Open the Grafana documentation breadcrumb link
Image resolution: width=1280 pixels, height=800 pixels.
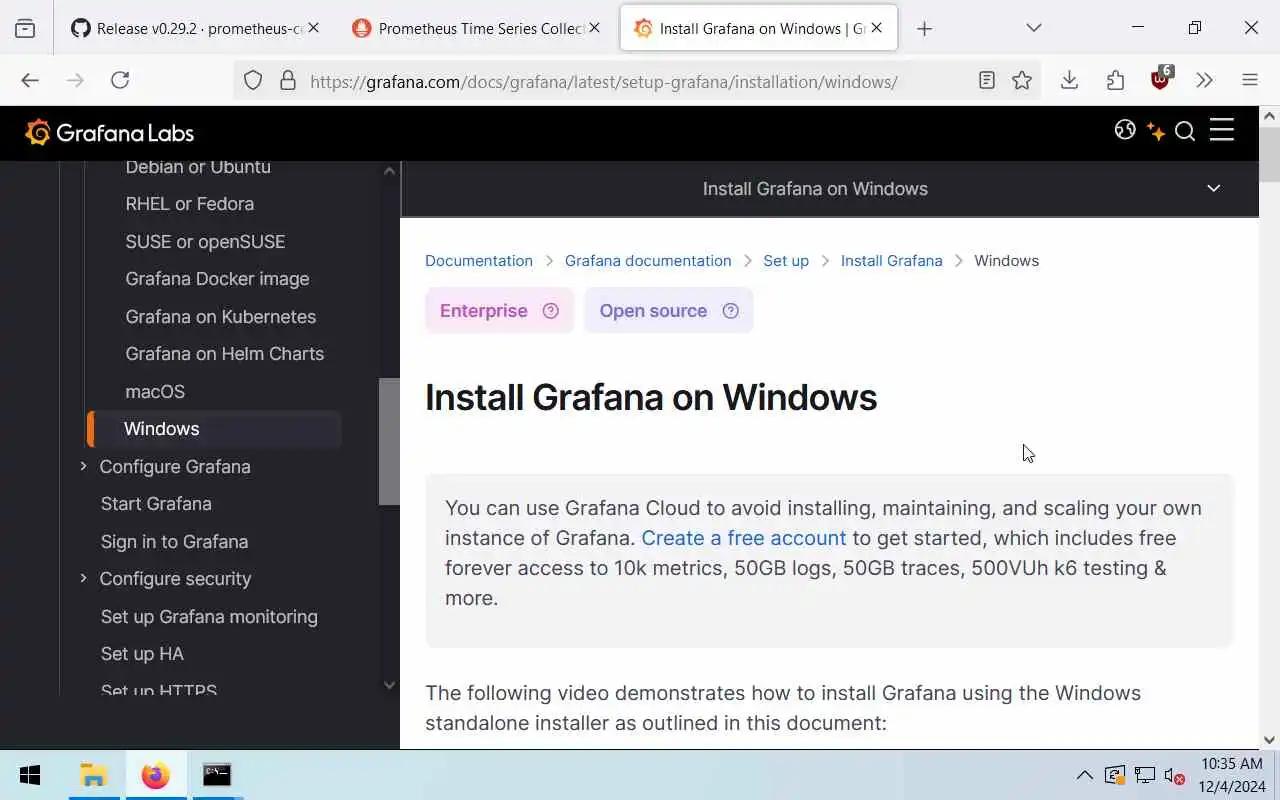coord(648,261)
